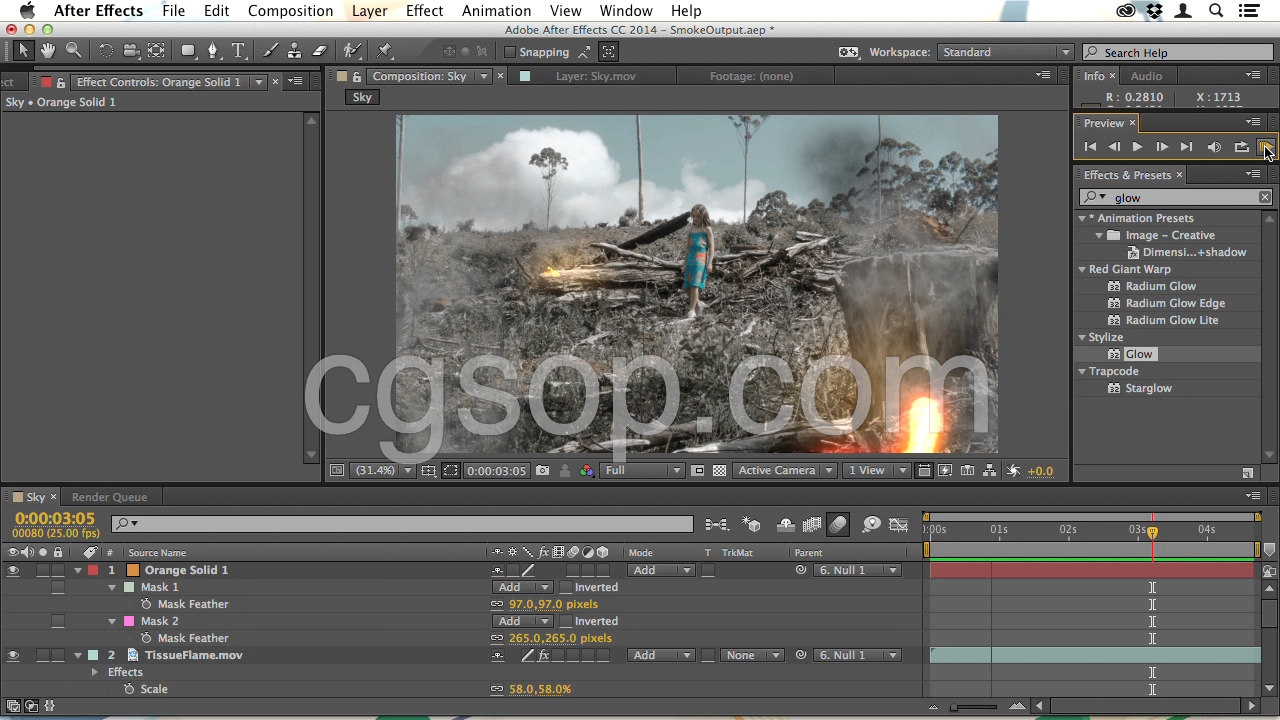The width and height of the screenshot is (1280, 720).
Task: Click the Motion Blur enable icon in timeline
Action: [838, 525]
